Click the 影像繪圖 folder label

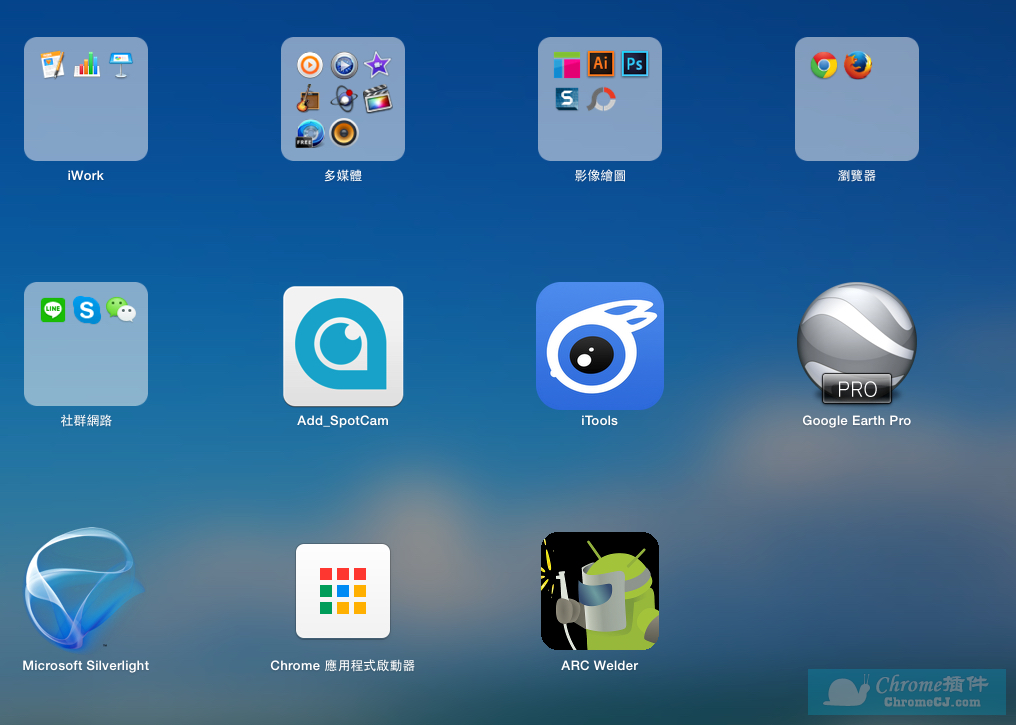click(600, 176)
